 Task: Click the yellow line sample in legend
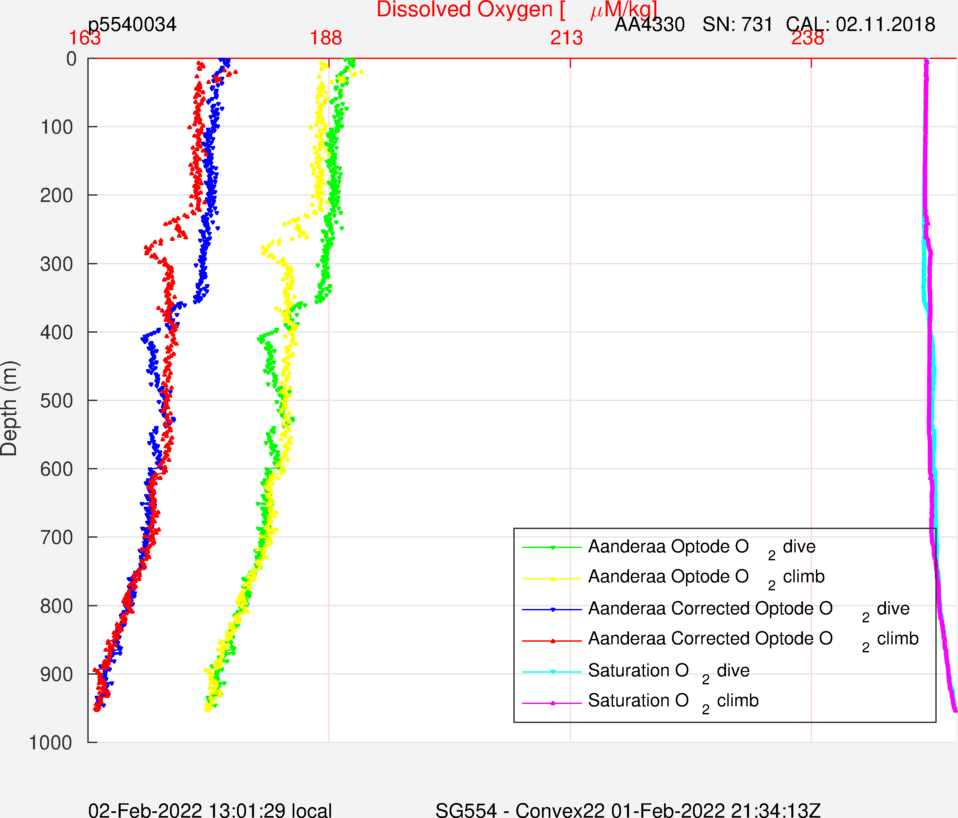552,578
